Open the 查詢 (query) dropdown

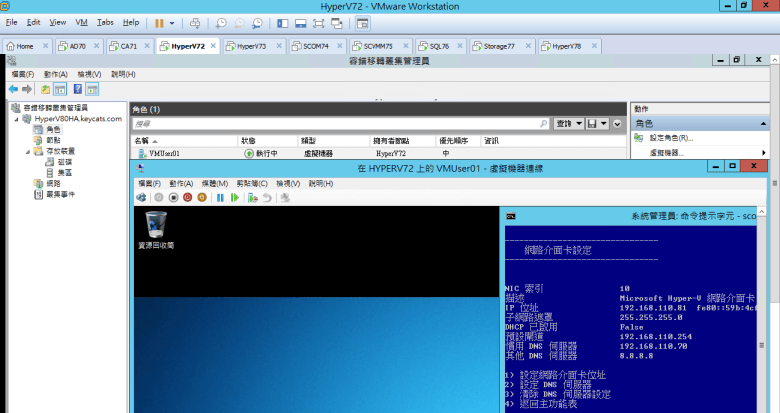click(x=569, y=123)
